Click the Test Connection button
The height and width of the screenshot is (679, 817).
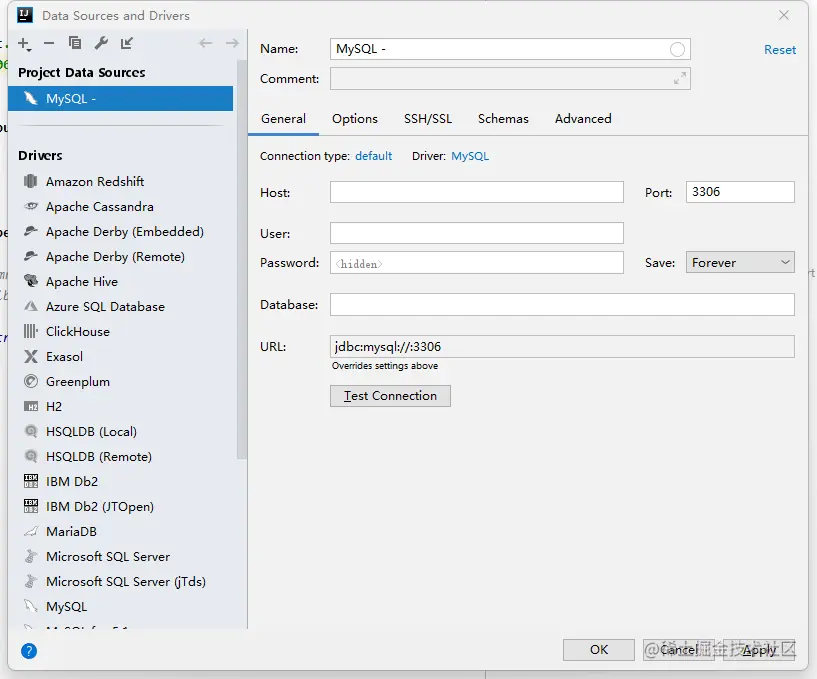390,396
